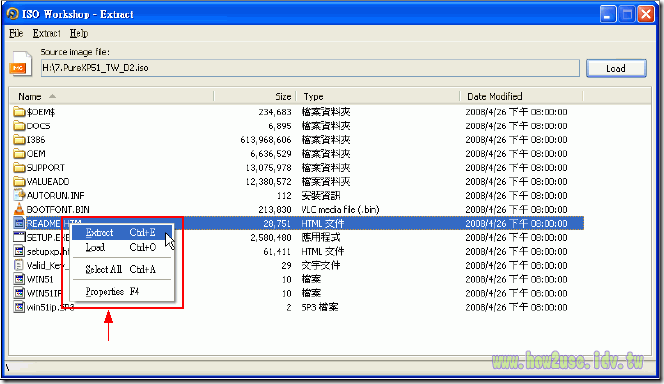Minimize the ISO Workshop window
This screenshot has width=664, height=384.
point(608,14)
